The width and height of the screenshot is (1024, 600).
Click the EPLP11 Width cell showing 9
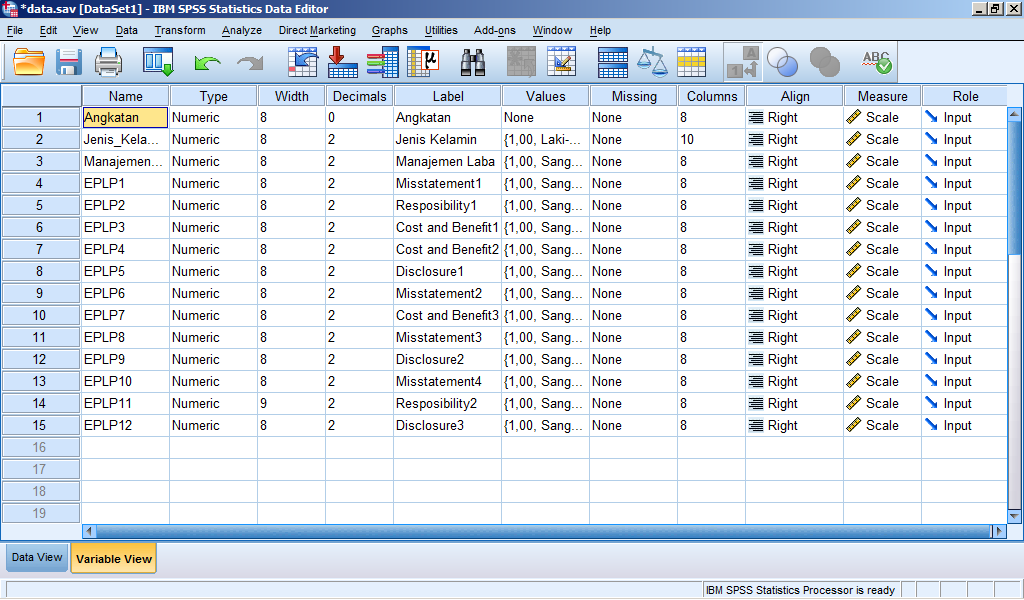point(291,403)
